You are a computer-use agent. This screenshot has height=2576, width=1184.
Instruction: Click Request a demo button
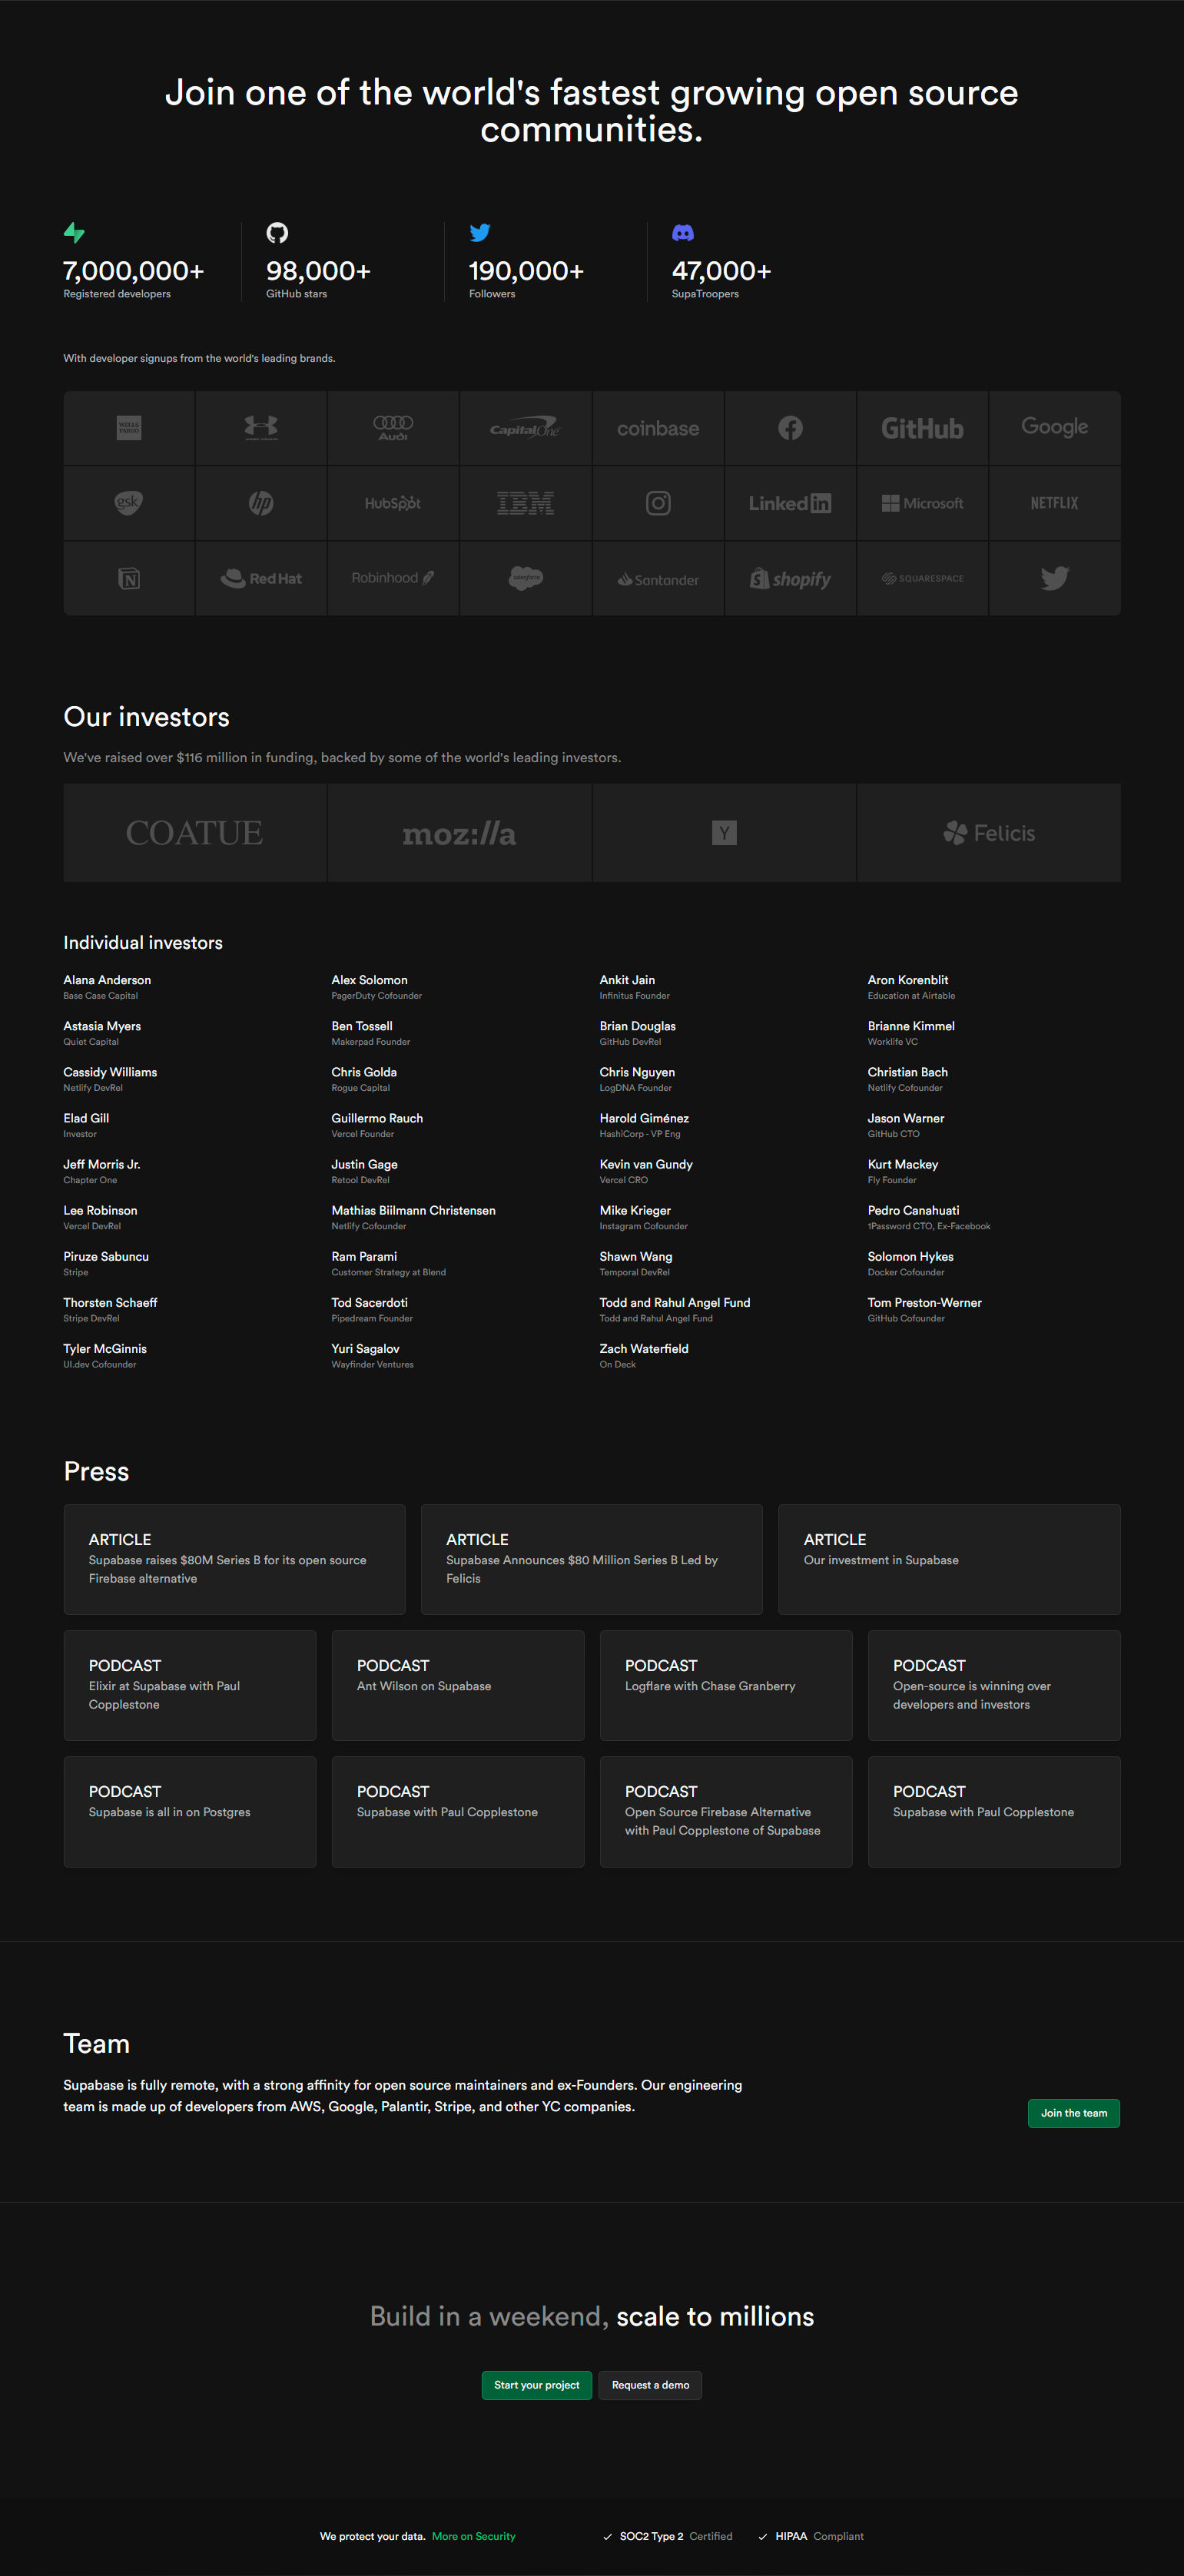(650, 2385)
